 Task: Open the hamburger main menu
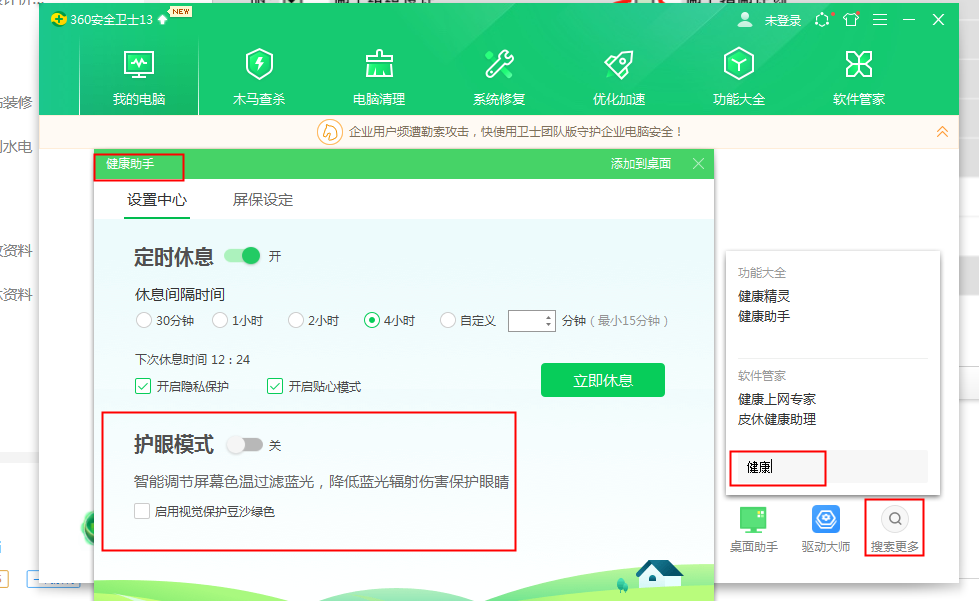pyautogui.click(x=880, y=20)
